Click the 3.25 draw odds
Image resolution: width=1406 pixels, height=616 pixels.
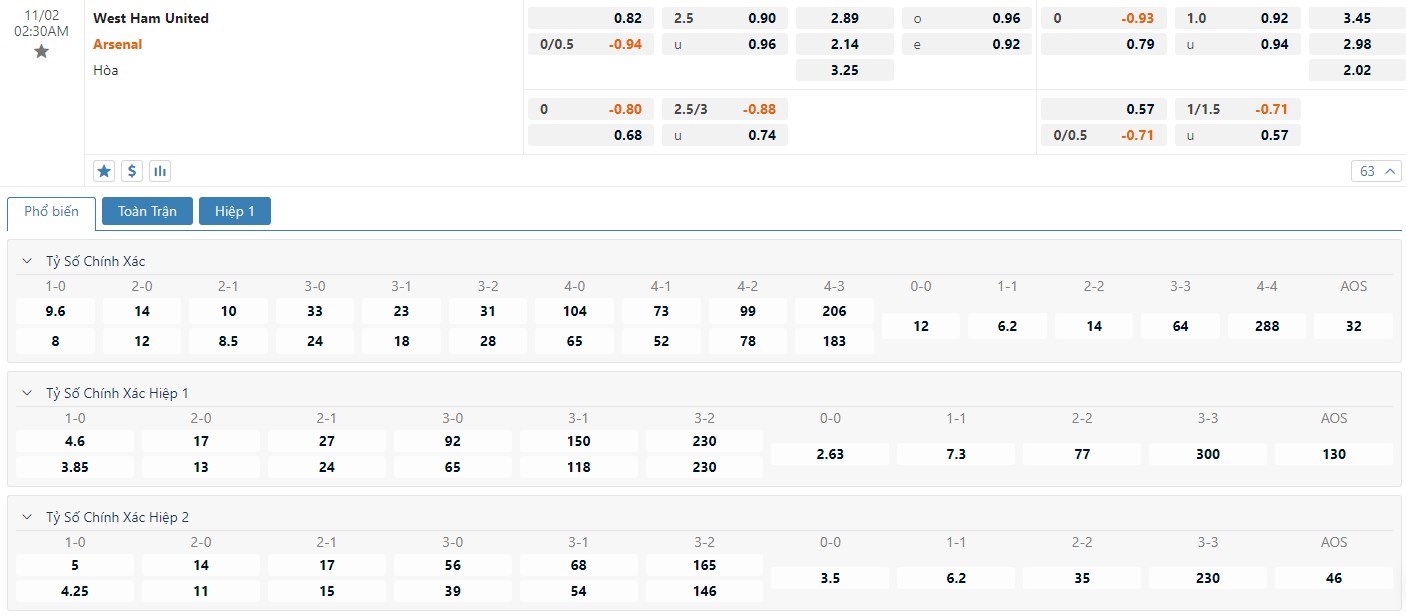point(844,70)
